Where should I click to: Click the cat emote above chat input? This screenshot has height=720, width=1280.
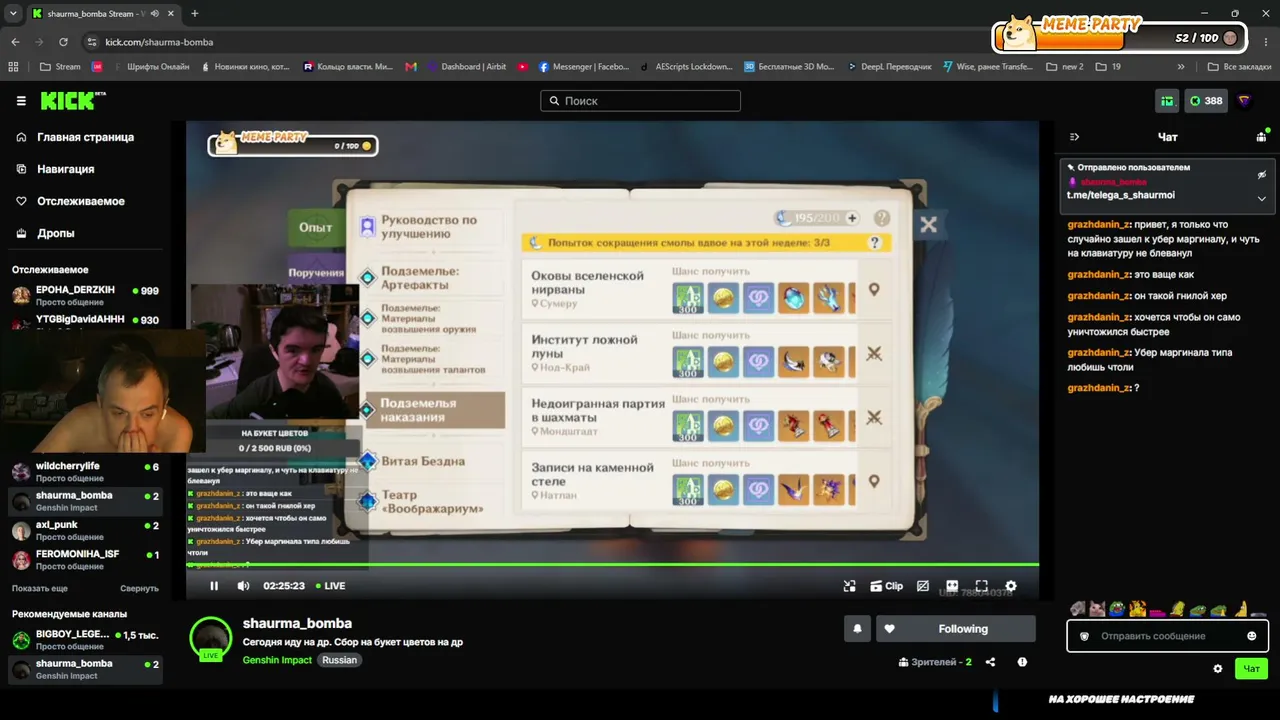pyautogui.click(x=1097, y=609)
